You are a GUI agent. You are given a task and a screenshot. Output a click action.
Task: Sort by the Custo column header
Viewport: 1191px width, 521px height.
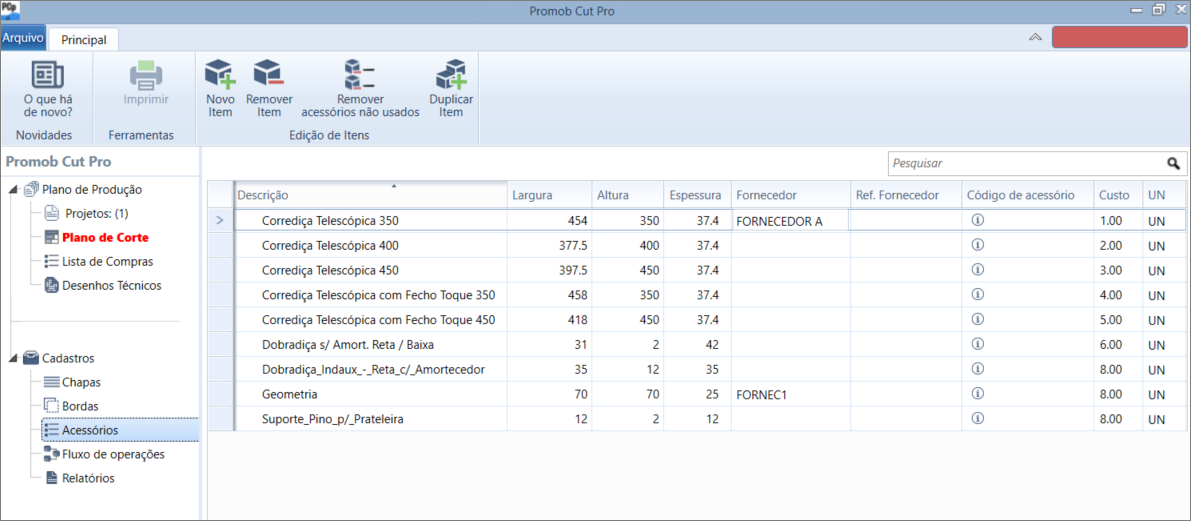click(x=1118, y=195)
